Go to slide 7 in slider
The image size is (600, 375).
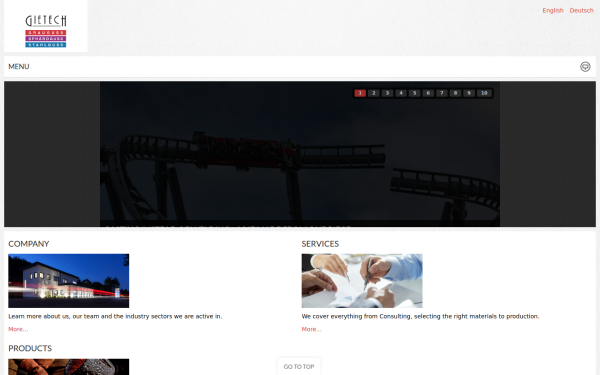(x=442, y=93)
